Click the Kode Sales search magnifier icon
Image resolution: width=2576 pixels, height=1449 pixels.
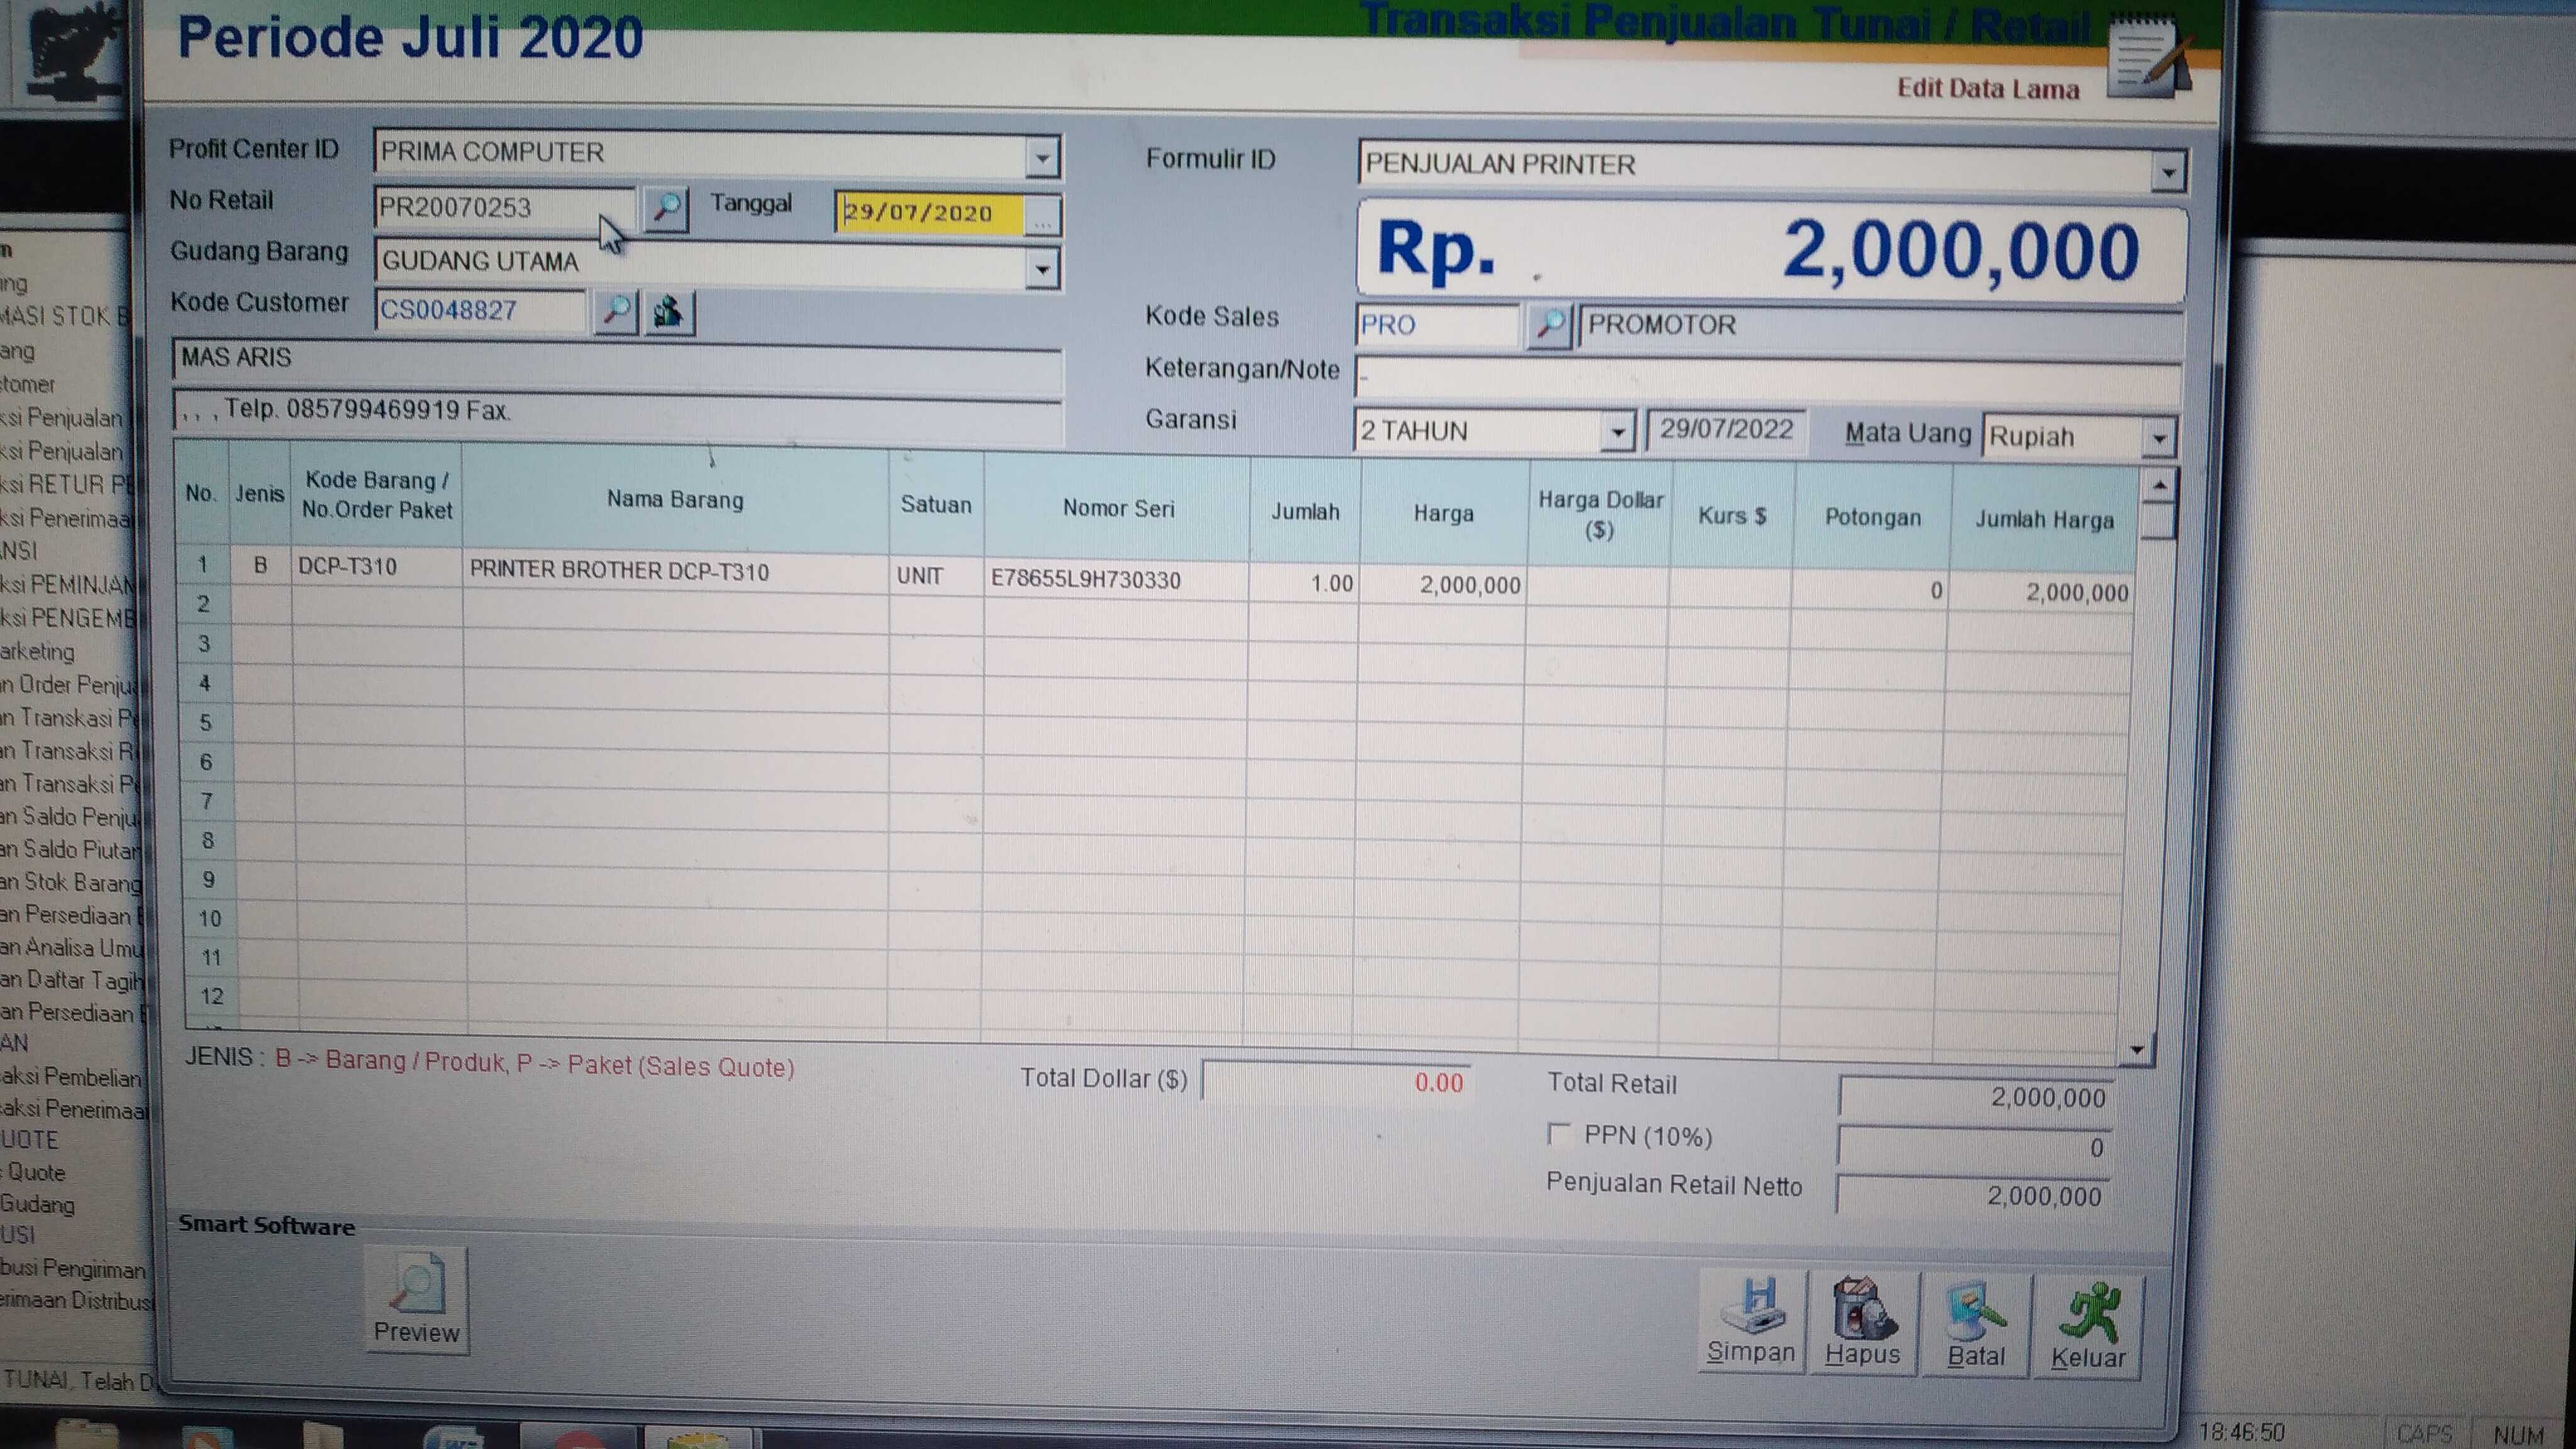(1549, 325)
